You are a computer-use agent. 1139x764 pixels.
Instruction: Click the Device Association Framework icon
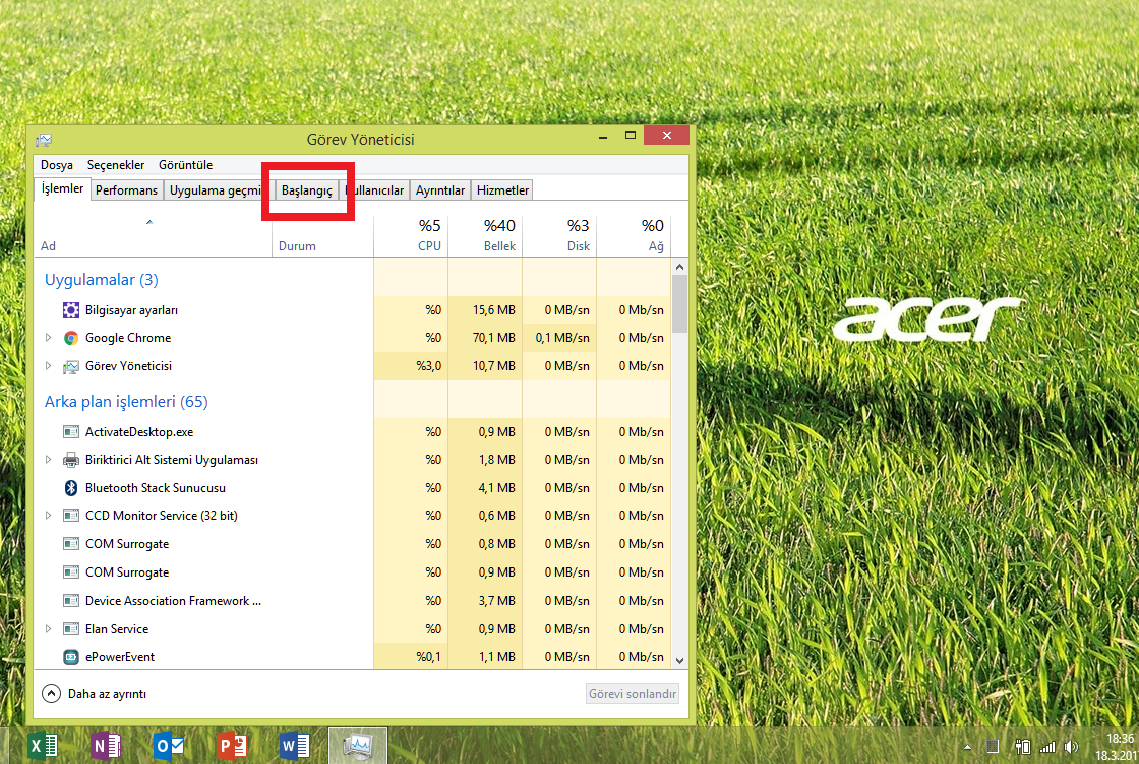70,601
